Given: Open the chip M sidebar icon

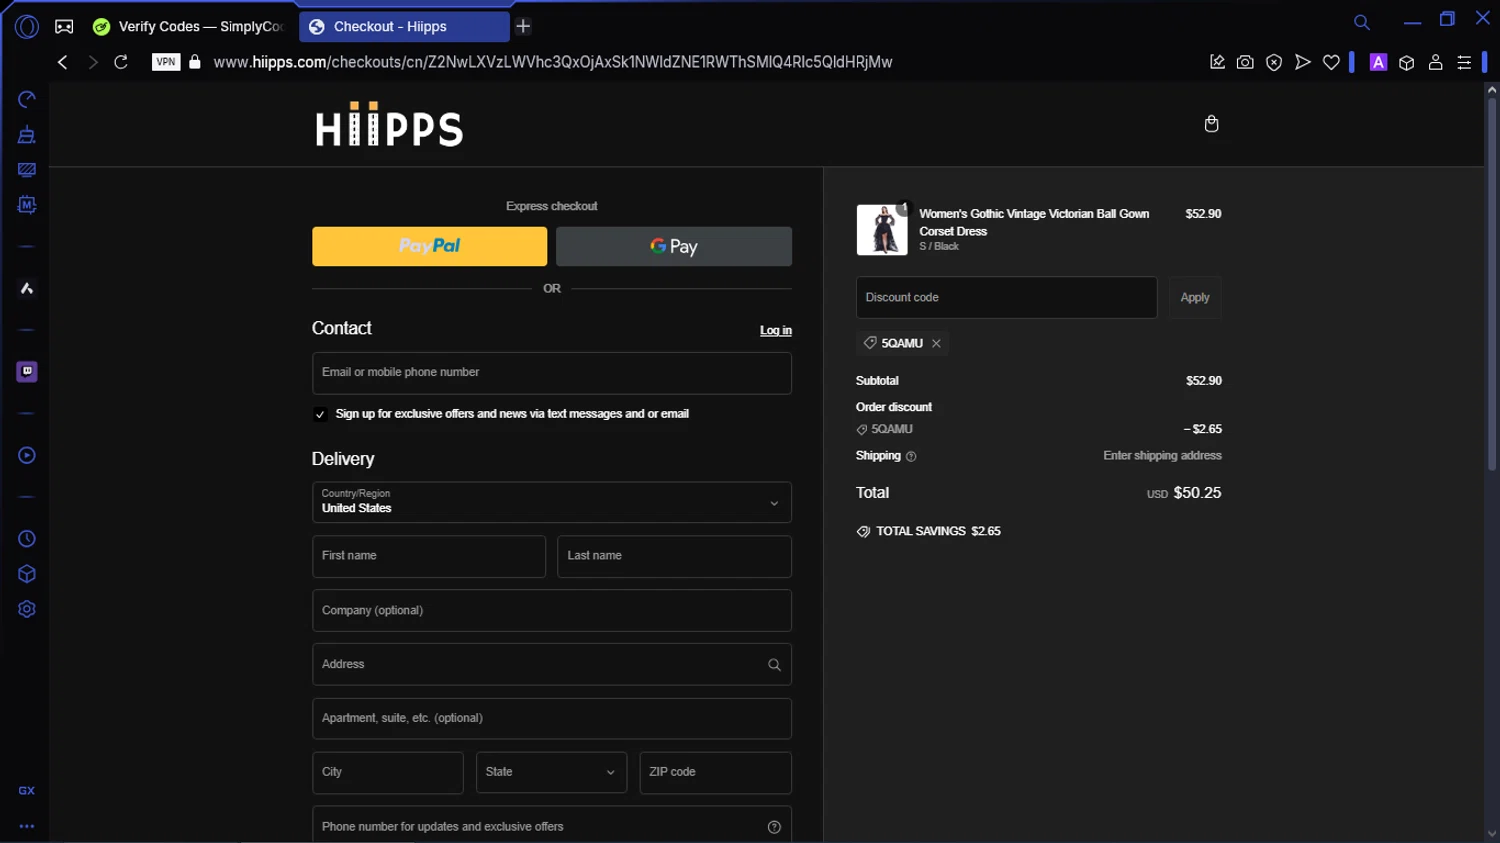Looking at the screenshot, I should pyautogui.click(x=27, y=205).
